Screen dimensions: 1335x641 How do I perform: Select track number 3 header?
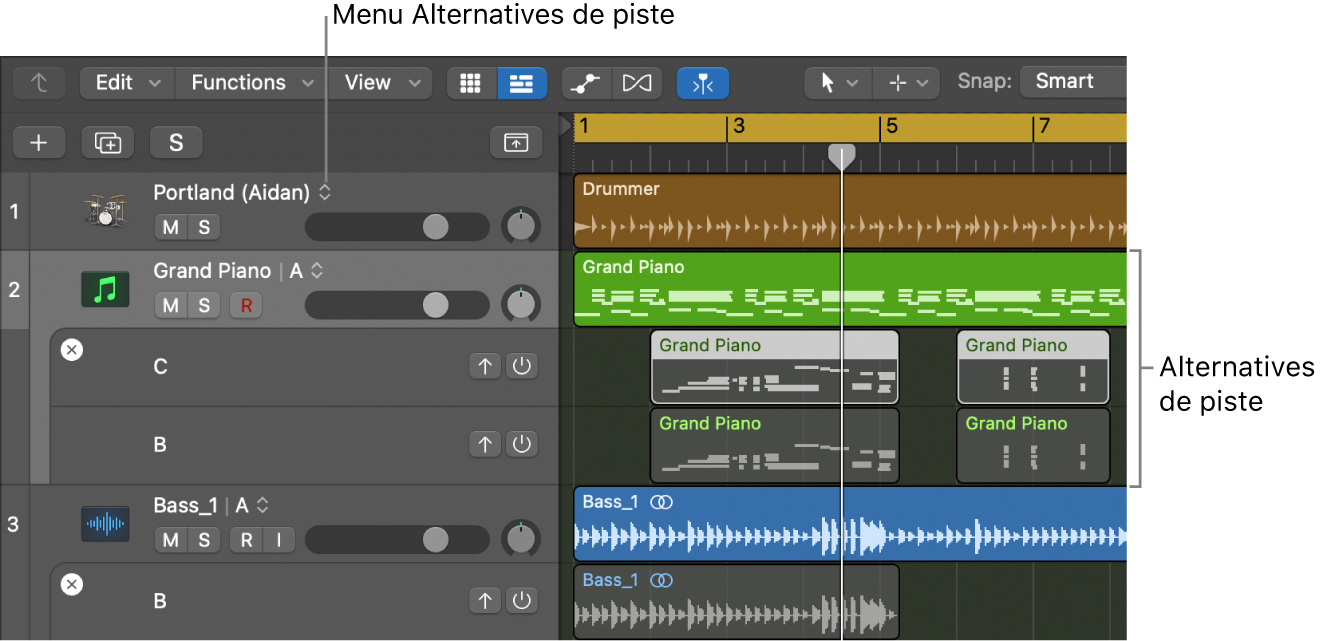click(x=13, y=524)
